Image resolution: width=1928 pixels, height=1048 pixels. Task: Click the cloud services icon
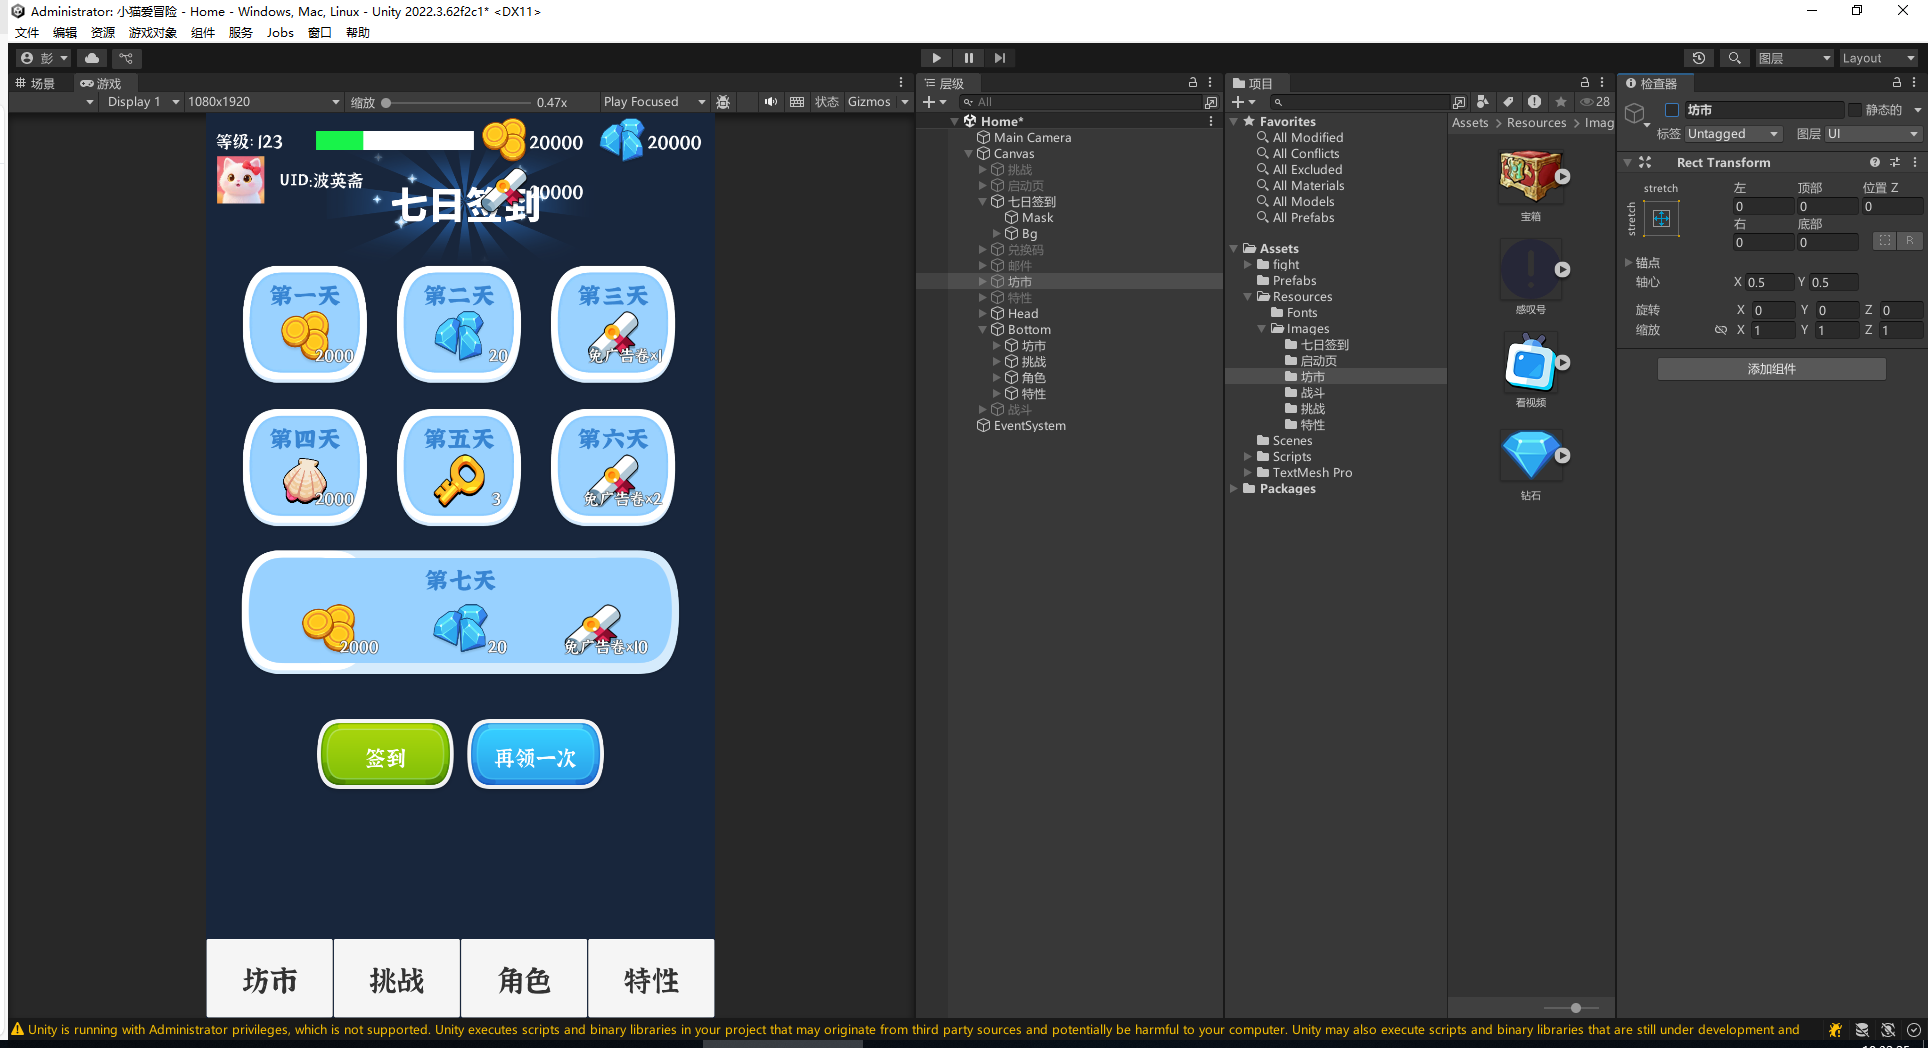(x=92, y=58)
